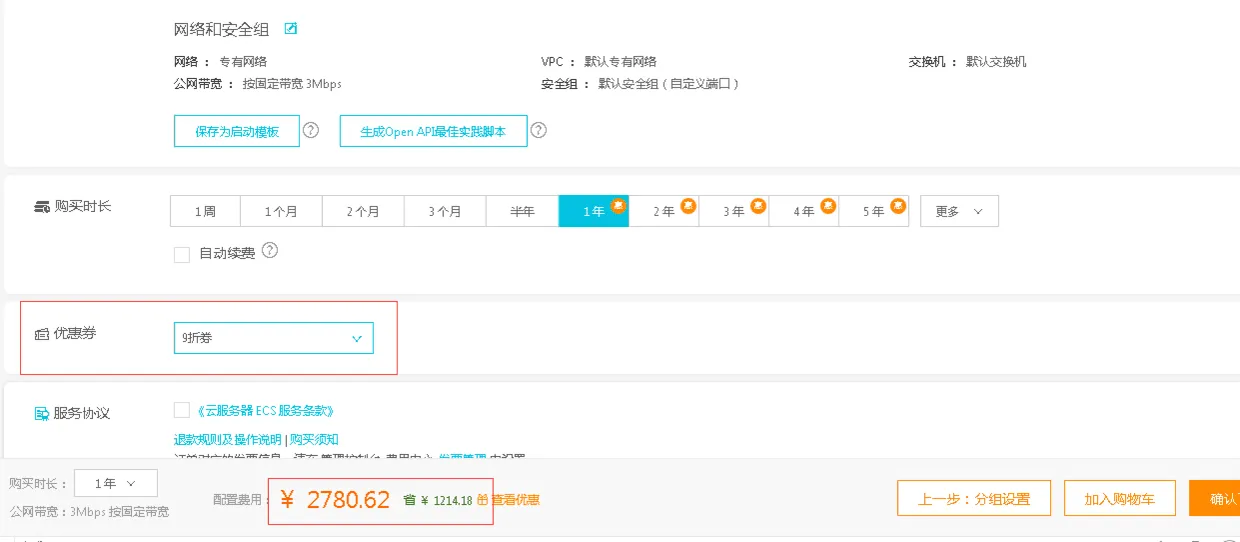Select 1周 purchase duration
The image size is (1240, 542).
tap(205, 211)
